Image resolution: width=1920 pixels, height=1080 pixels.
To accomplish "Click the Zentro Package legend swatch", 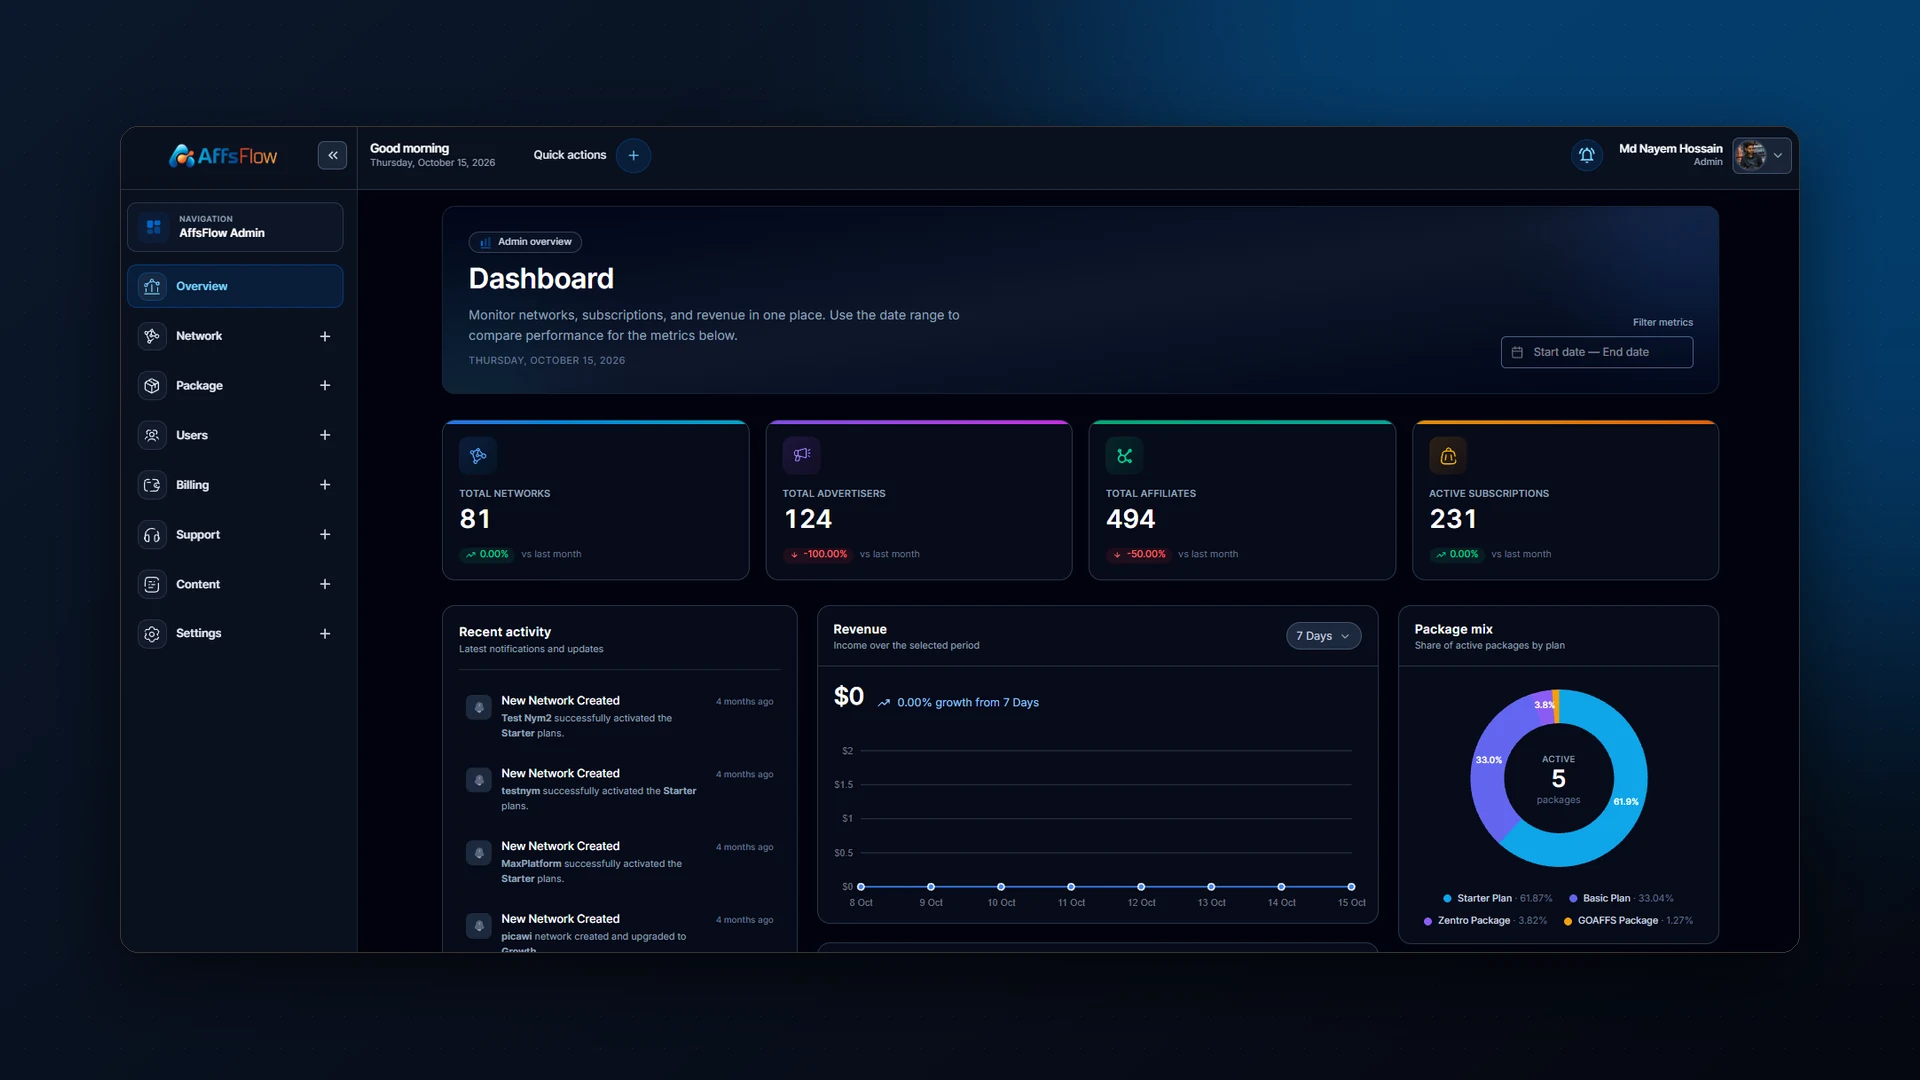I will pos(1427,921).
